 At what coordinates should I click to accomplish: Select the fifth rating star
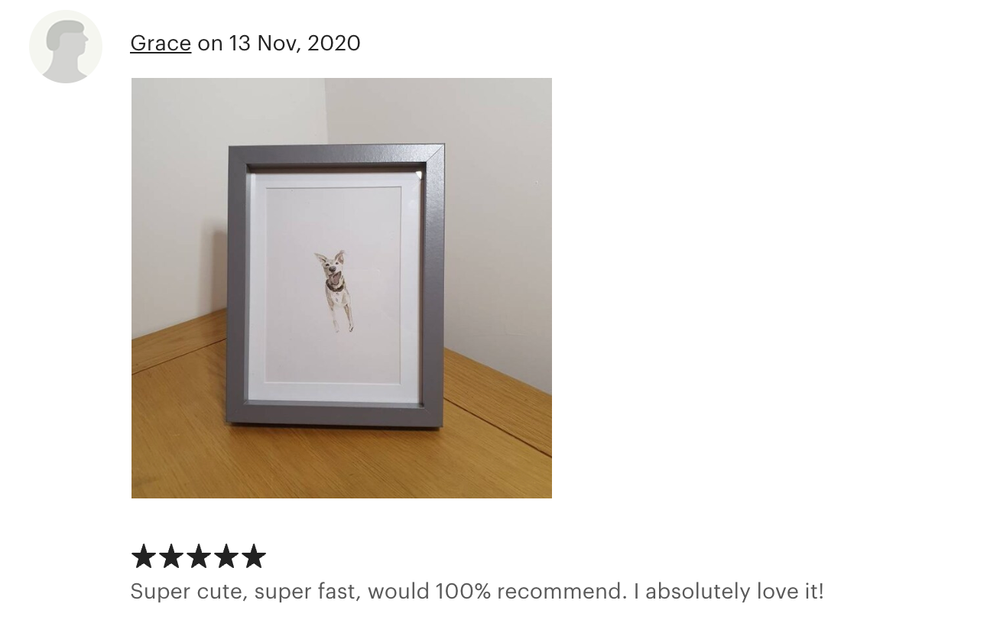coord(254,556)
